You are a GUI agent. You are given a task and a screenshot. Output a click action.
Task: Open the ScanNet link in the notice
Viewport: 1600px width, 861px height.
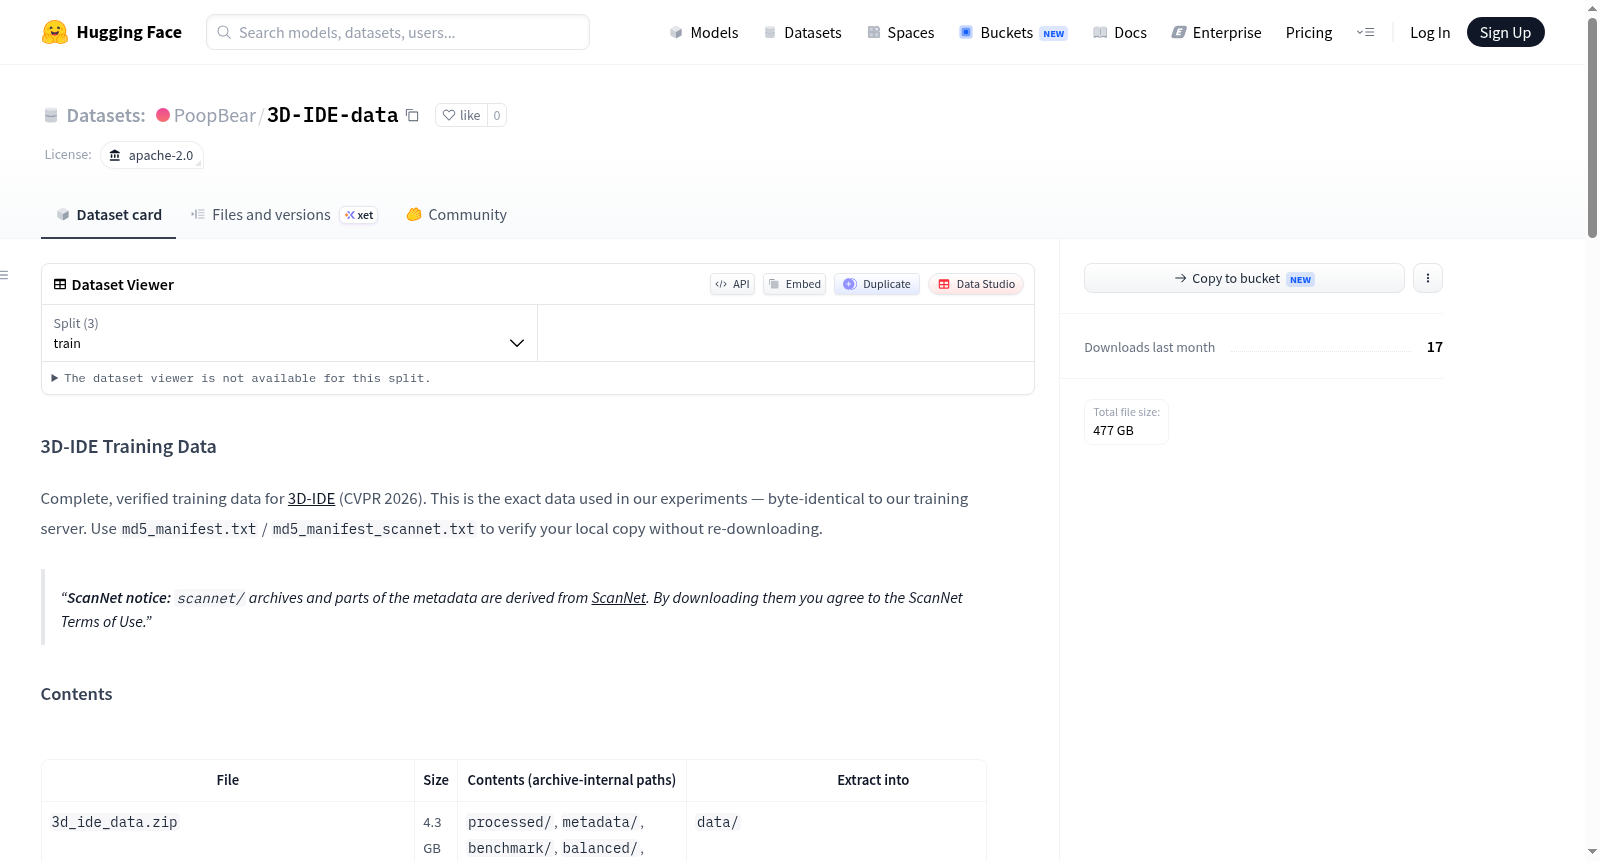tap(619, 597)
